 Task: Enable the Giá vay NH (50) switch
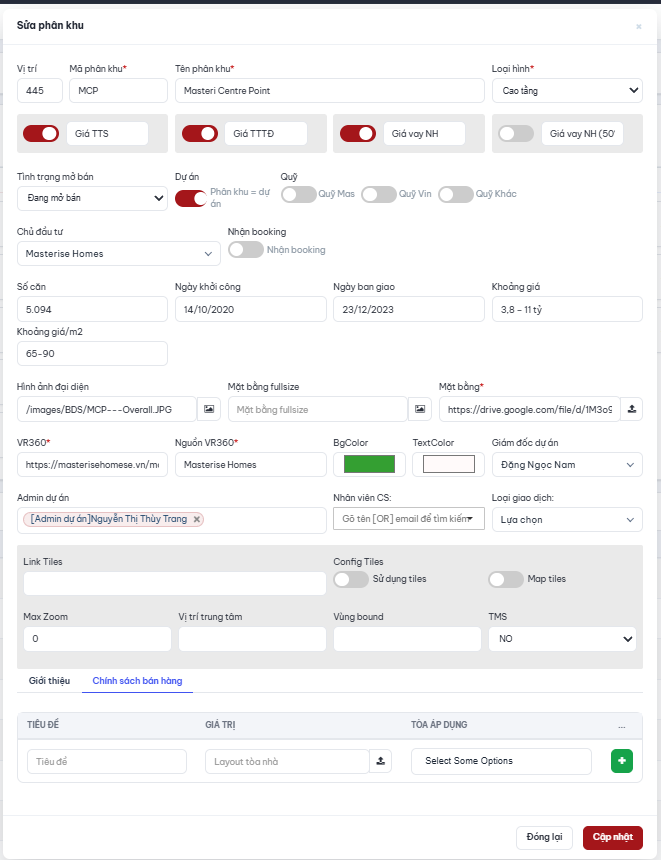coord(516,134)
